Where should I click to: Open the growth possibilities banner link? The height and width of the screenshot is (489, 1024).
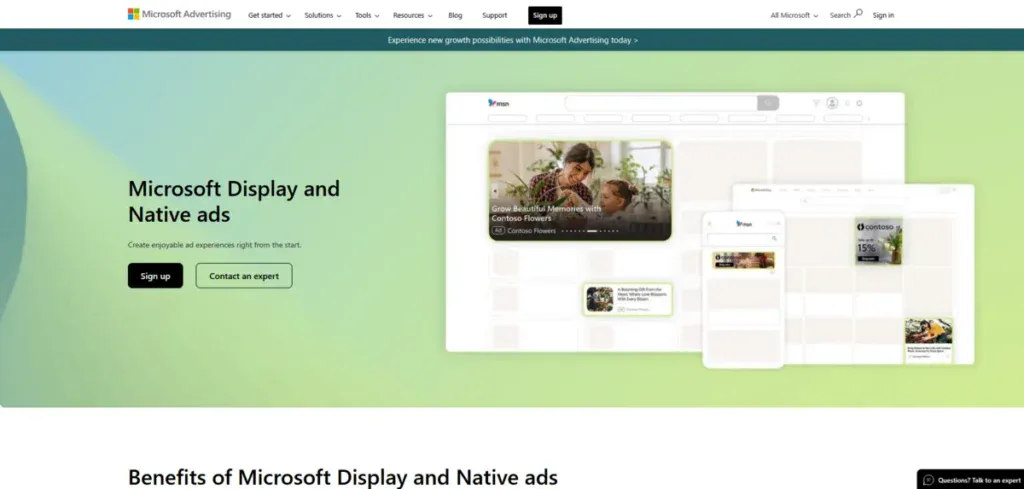pyautogui.click(x=513, y=40)
